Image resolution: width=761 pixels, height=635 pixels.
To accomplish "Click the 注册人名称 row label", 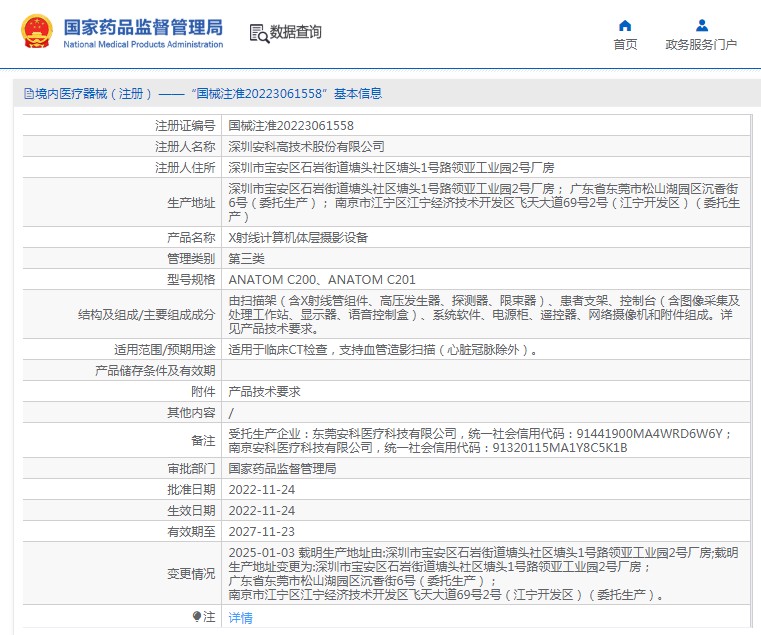I will tap(185, 147).
